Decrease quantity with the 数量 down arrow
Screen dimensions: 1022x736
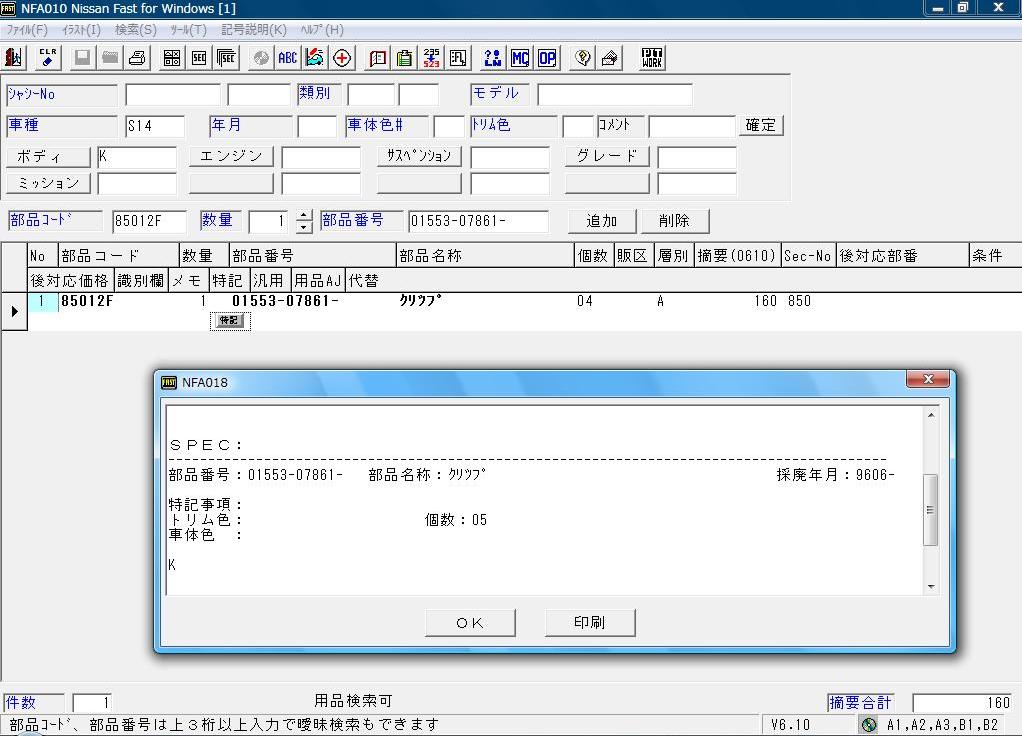pos(304,228)
